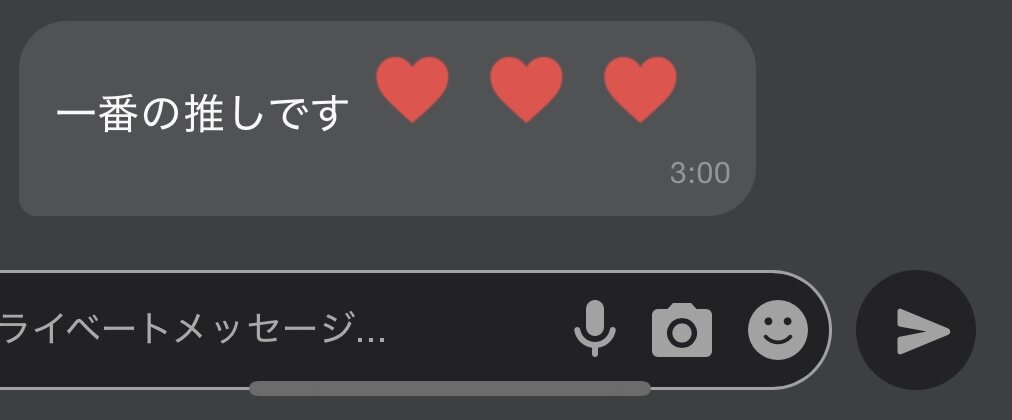Click the last red heart emoji
This screenshot has height=420, width=1012.
pos(640,89)
